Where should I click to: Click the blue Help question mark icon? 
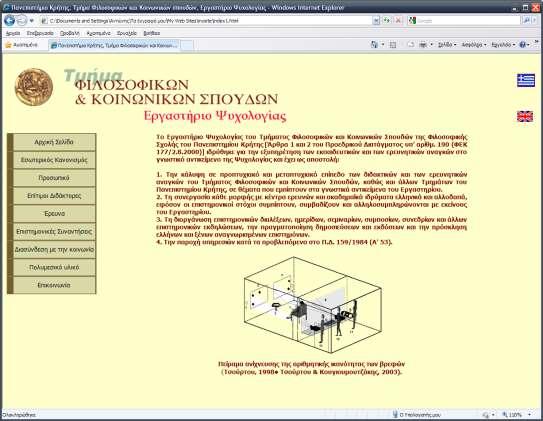(x=523, y=45)
